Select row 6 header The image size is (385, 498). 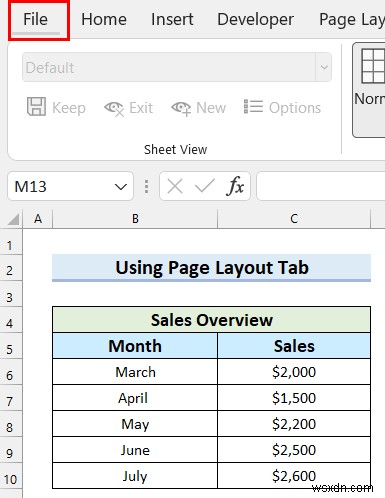pyautogui.click(x=11, y=372)
